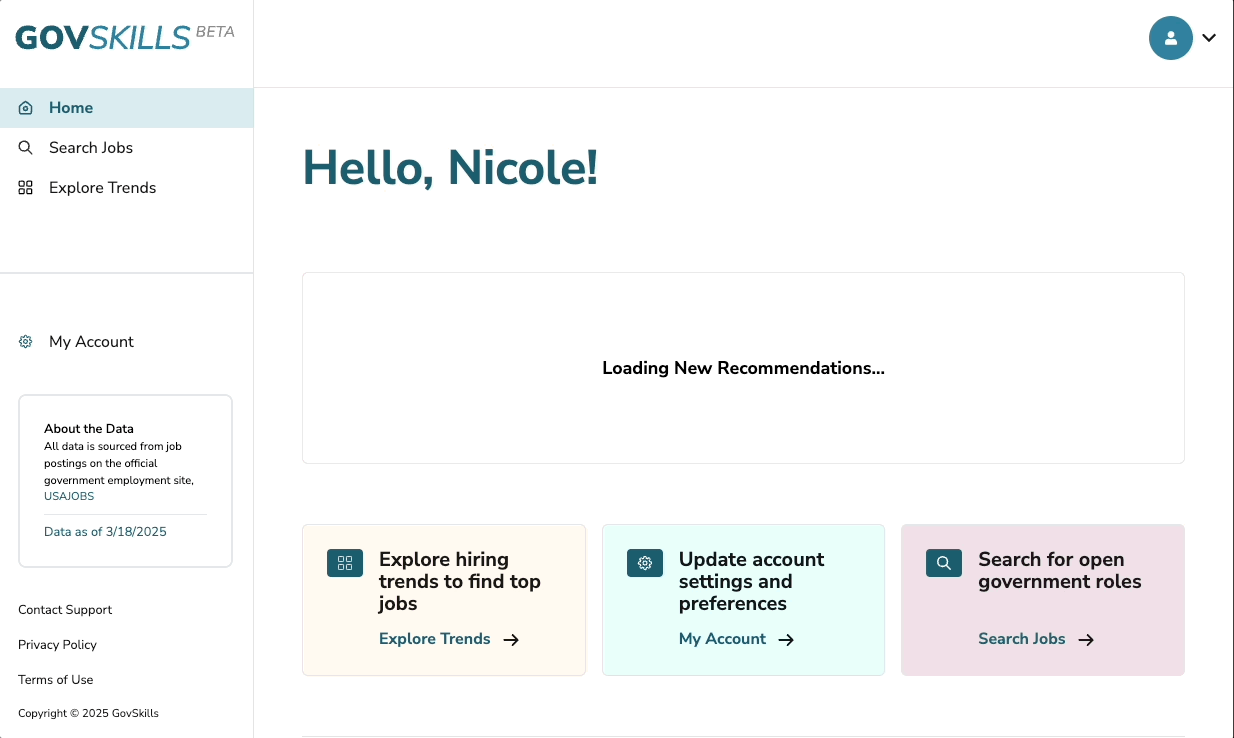Open the USAJOBS link
1234x738 pixels.
[69, 496]
